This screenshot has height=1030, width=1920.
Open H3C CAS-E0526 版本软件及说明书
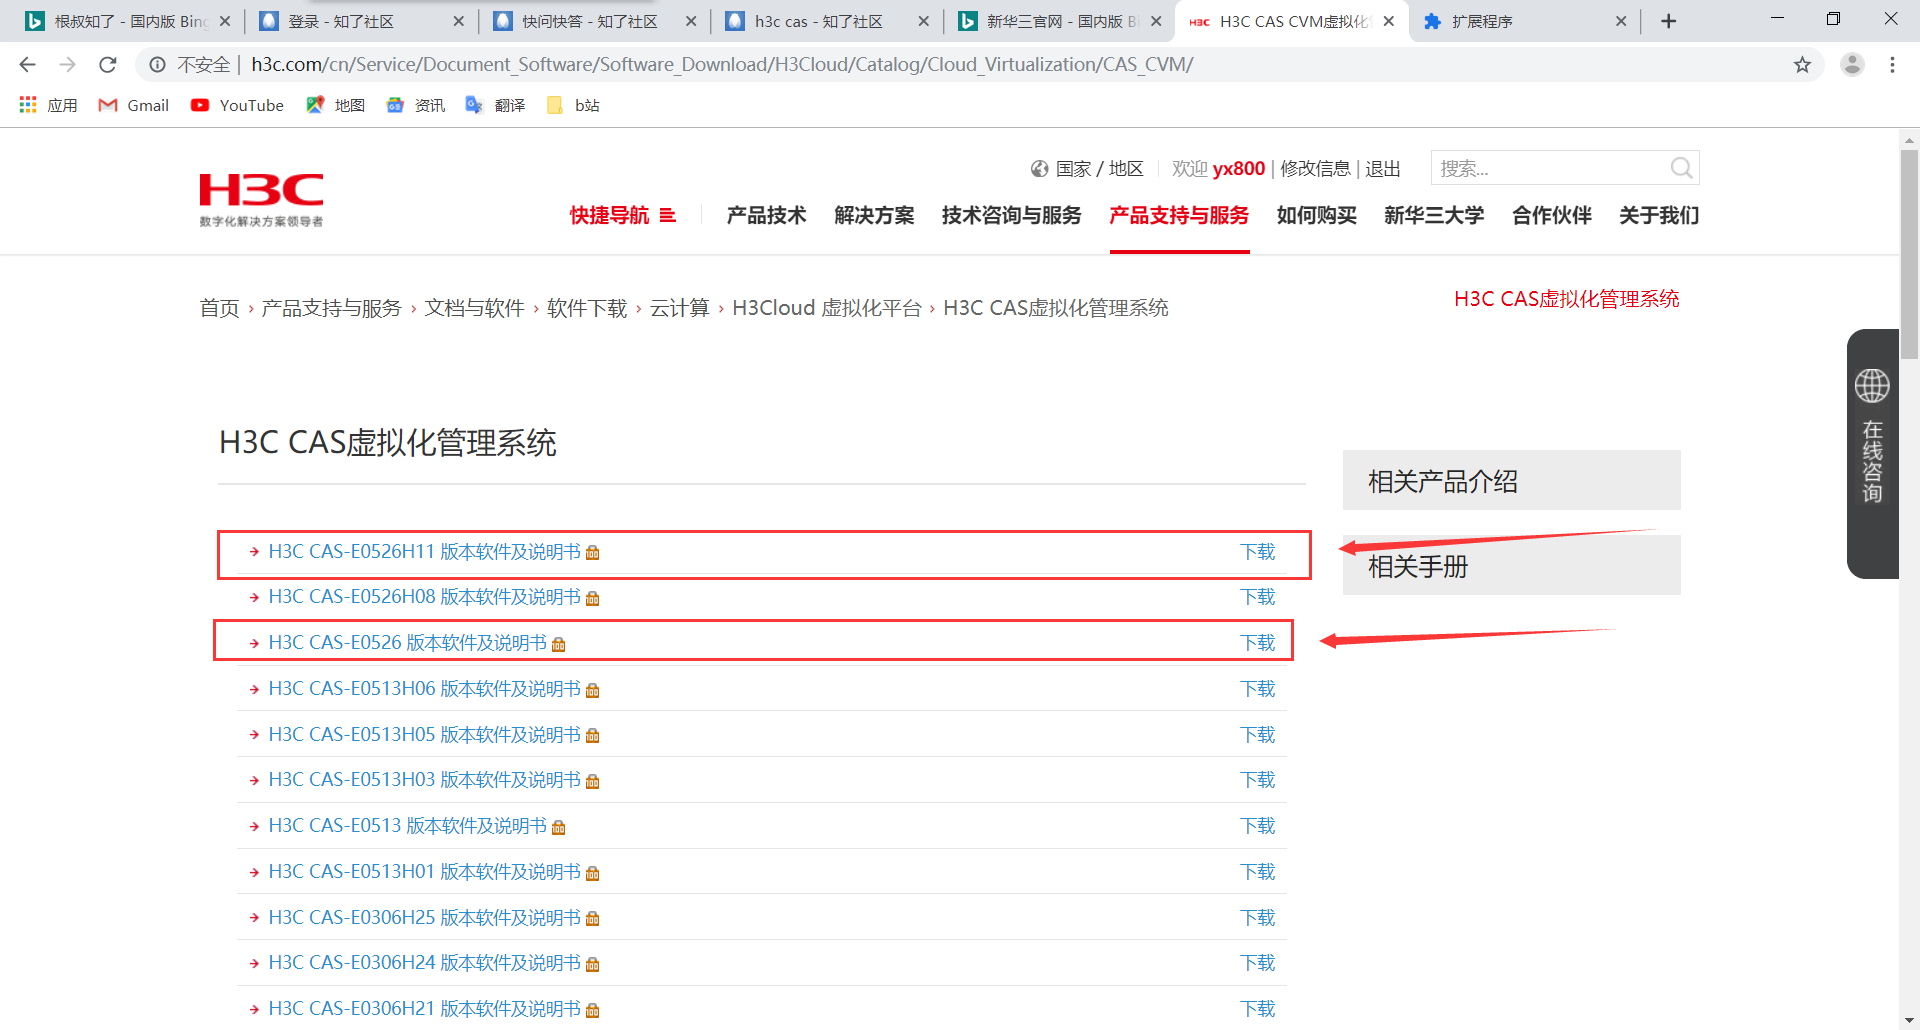[407, 643]
